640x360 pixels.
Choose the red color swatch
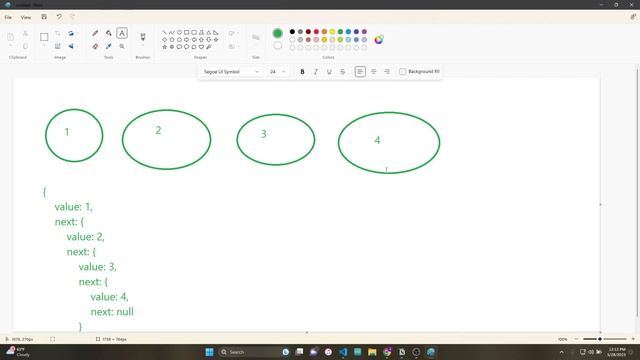(x=316, y=31)
